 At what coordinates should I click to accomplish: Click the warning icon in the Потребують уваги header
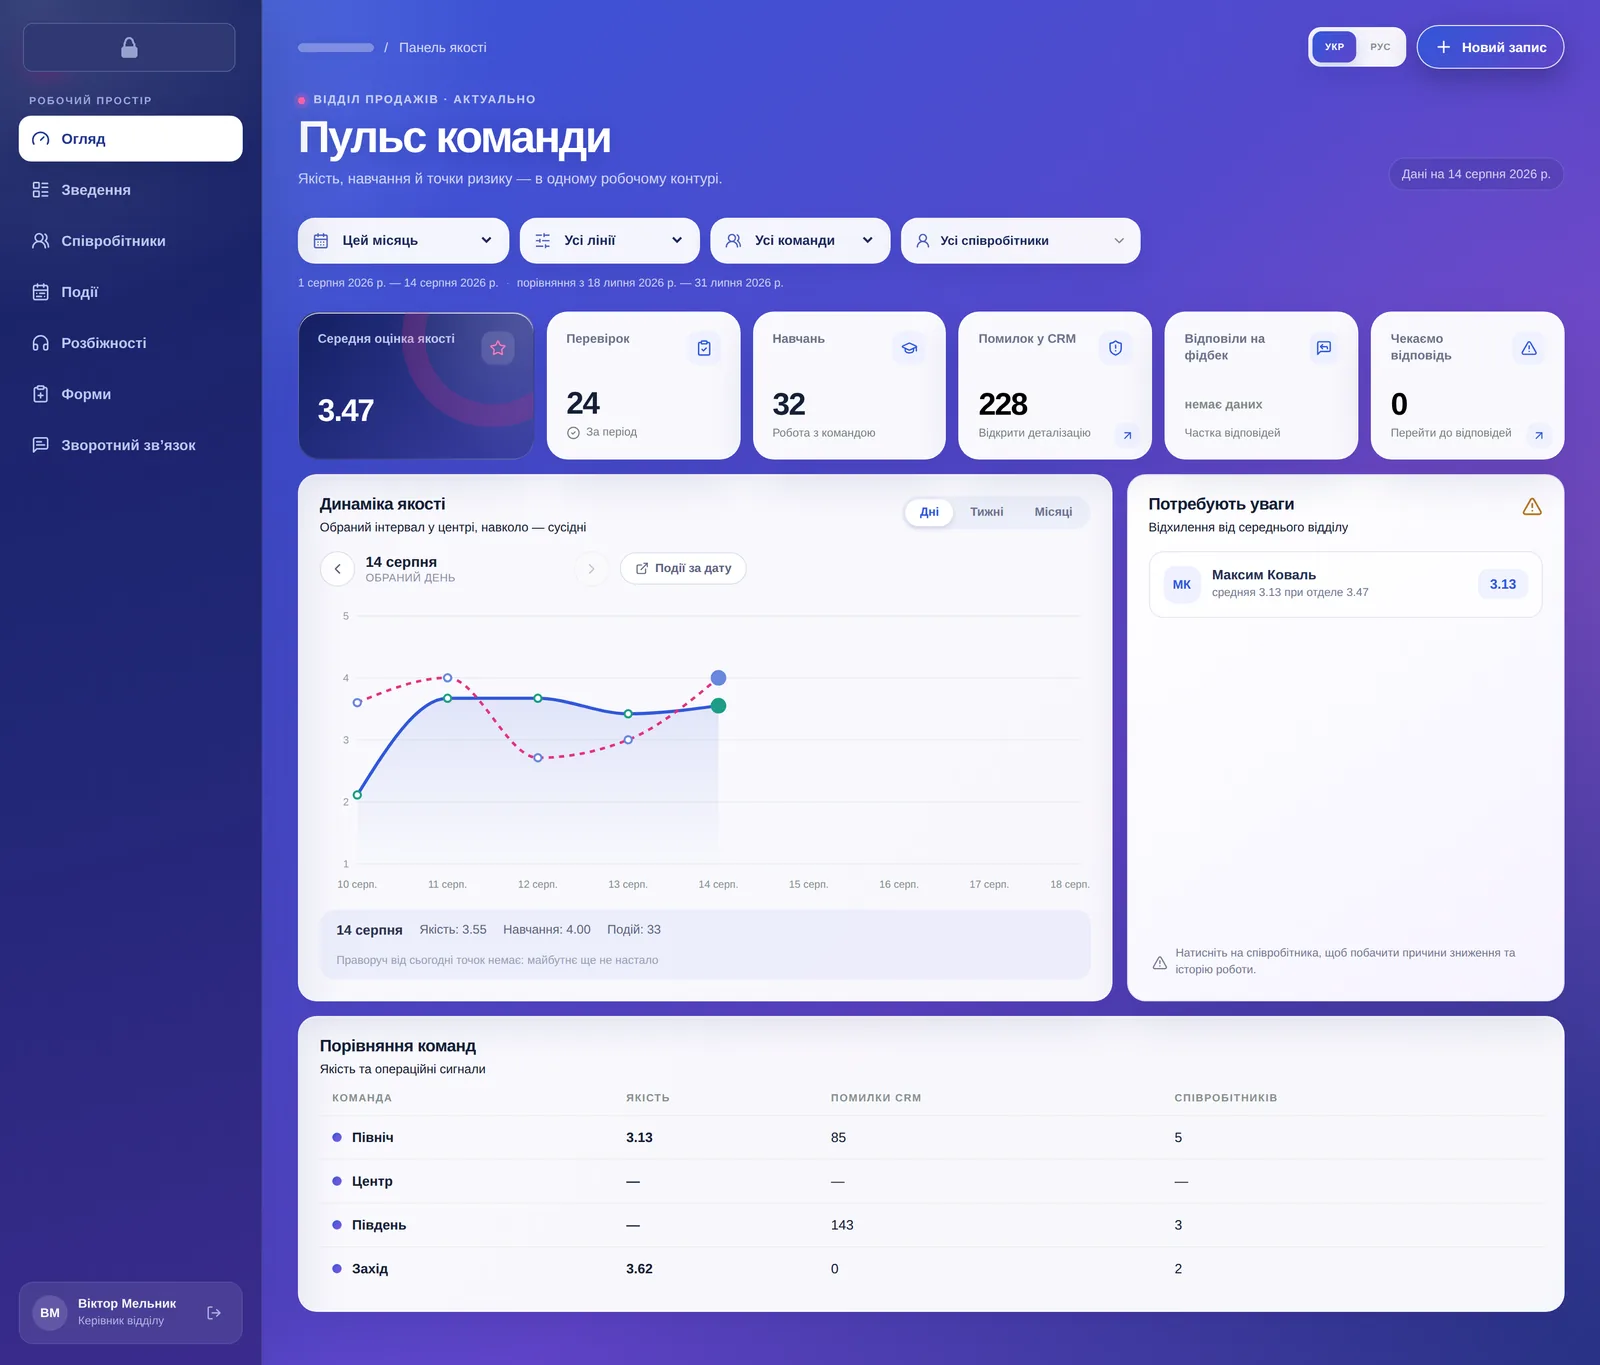(x=1532, y=507)
